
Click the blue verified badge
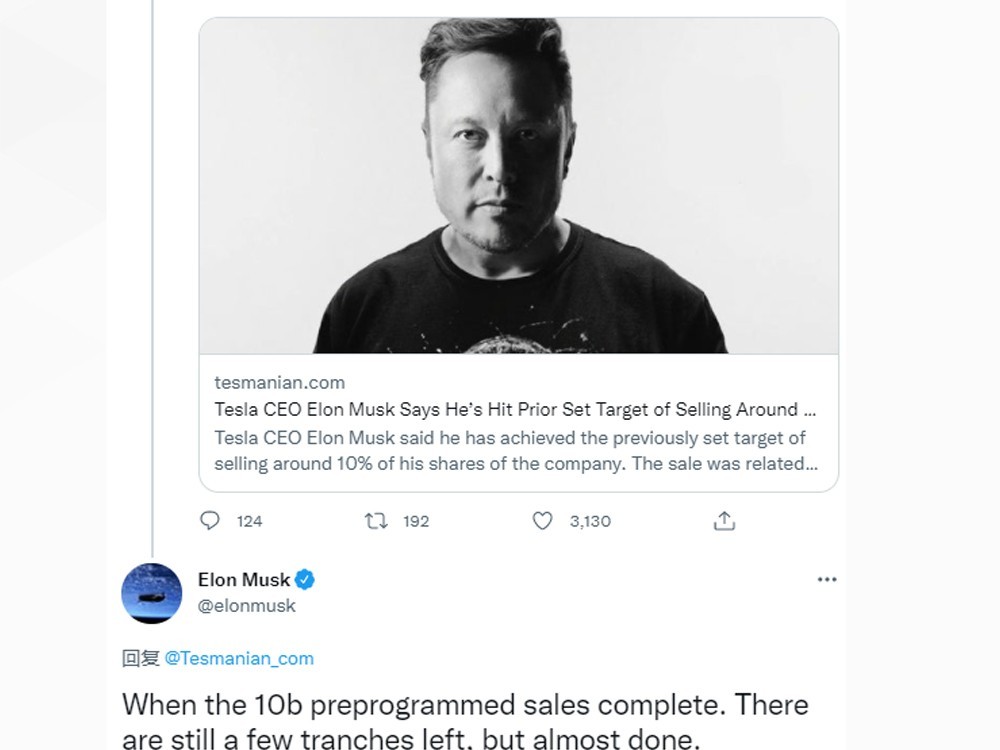pos(305,580)
